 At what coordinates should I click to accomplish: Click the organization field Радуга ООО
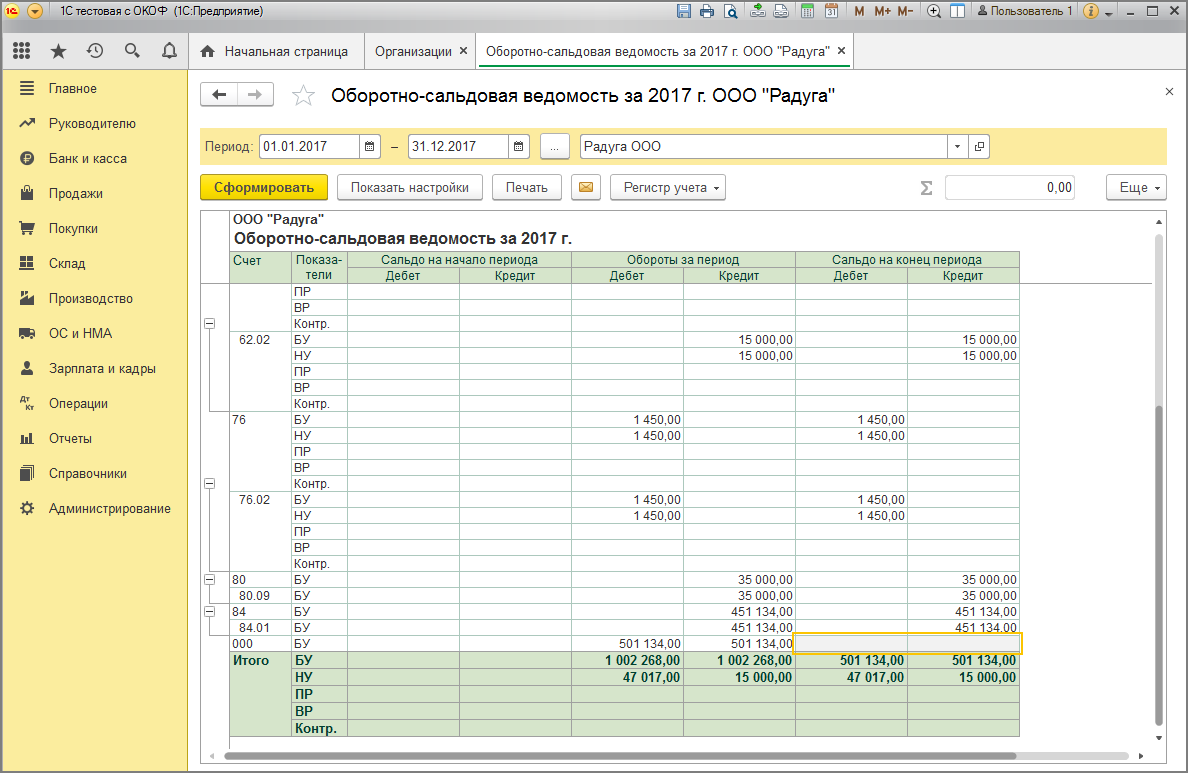pos(764,146)
